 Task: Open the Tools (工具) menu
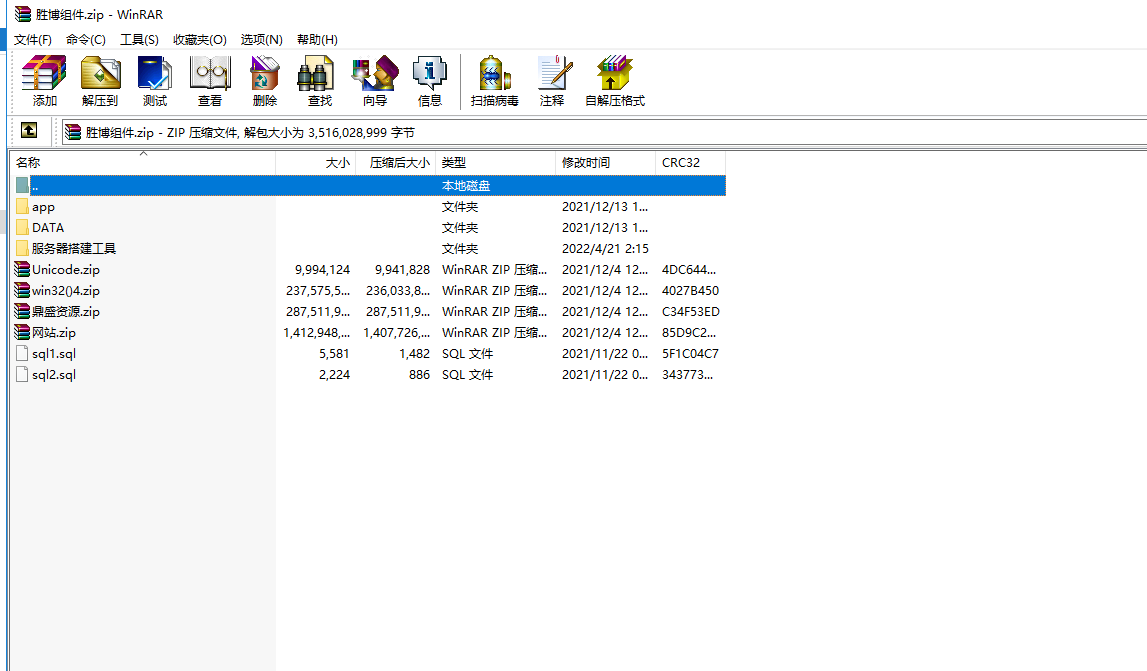pyautogui.click(x=139, y=40)
